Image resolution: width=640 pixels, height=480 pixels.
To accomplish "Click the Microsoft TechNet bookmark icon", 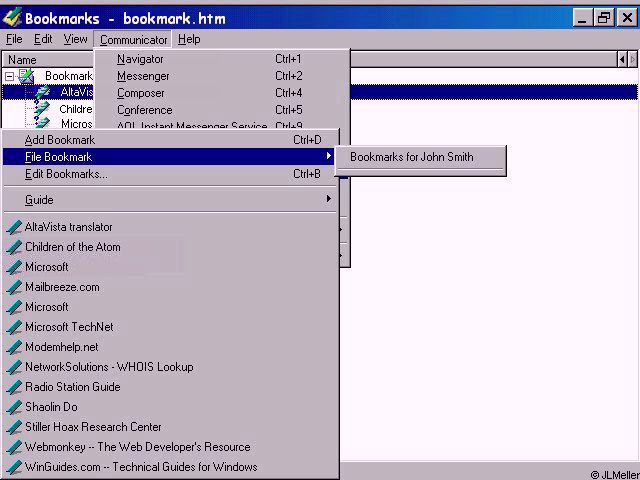I will pos(14,327).
